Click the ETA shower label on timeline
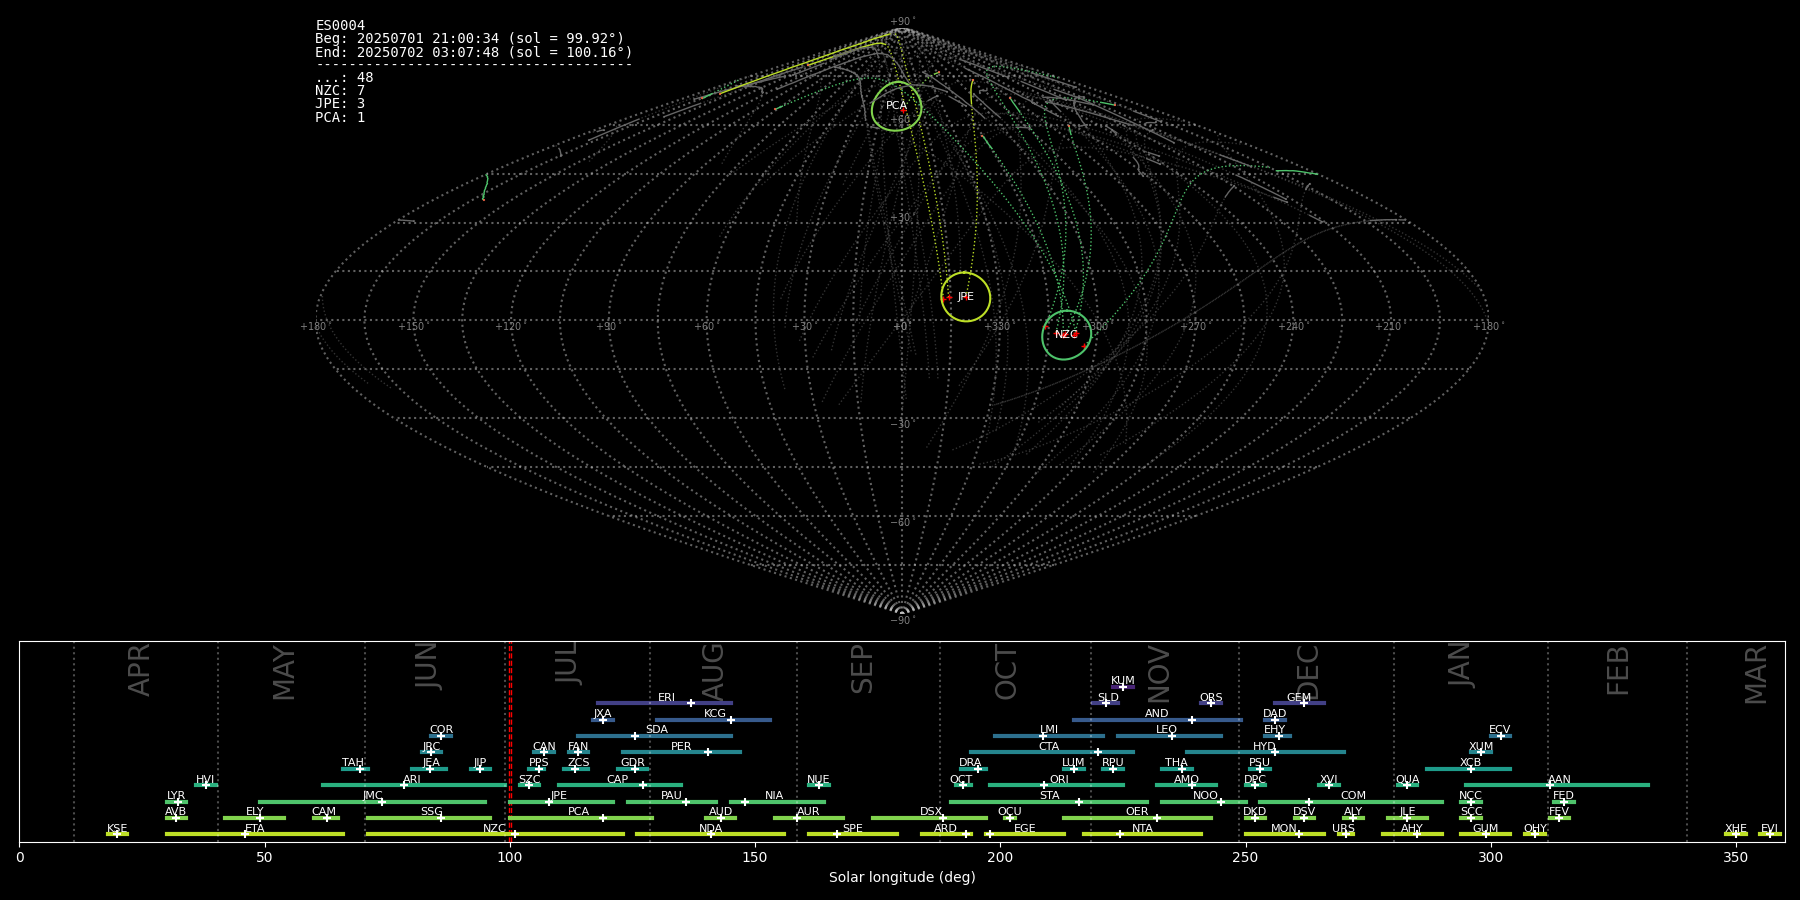The height and width of the screenshot is (900, 1800). pyautogui.click(x=255, y=829)
